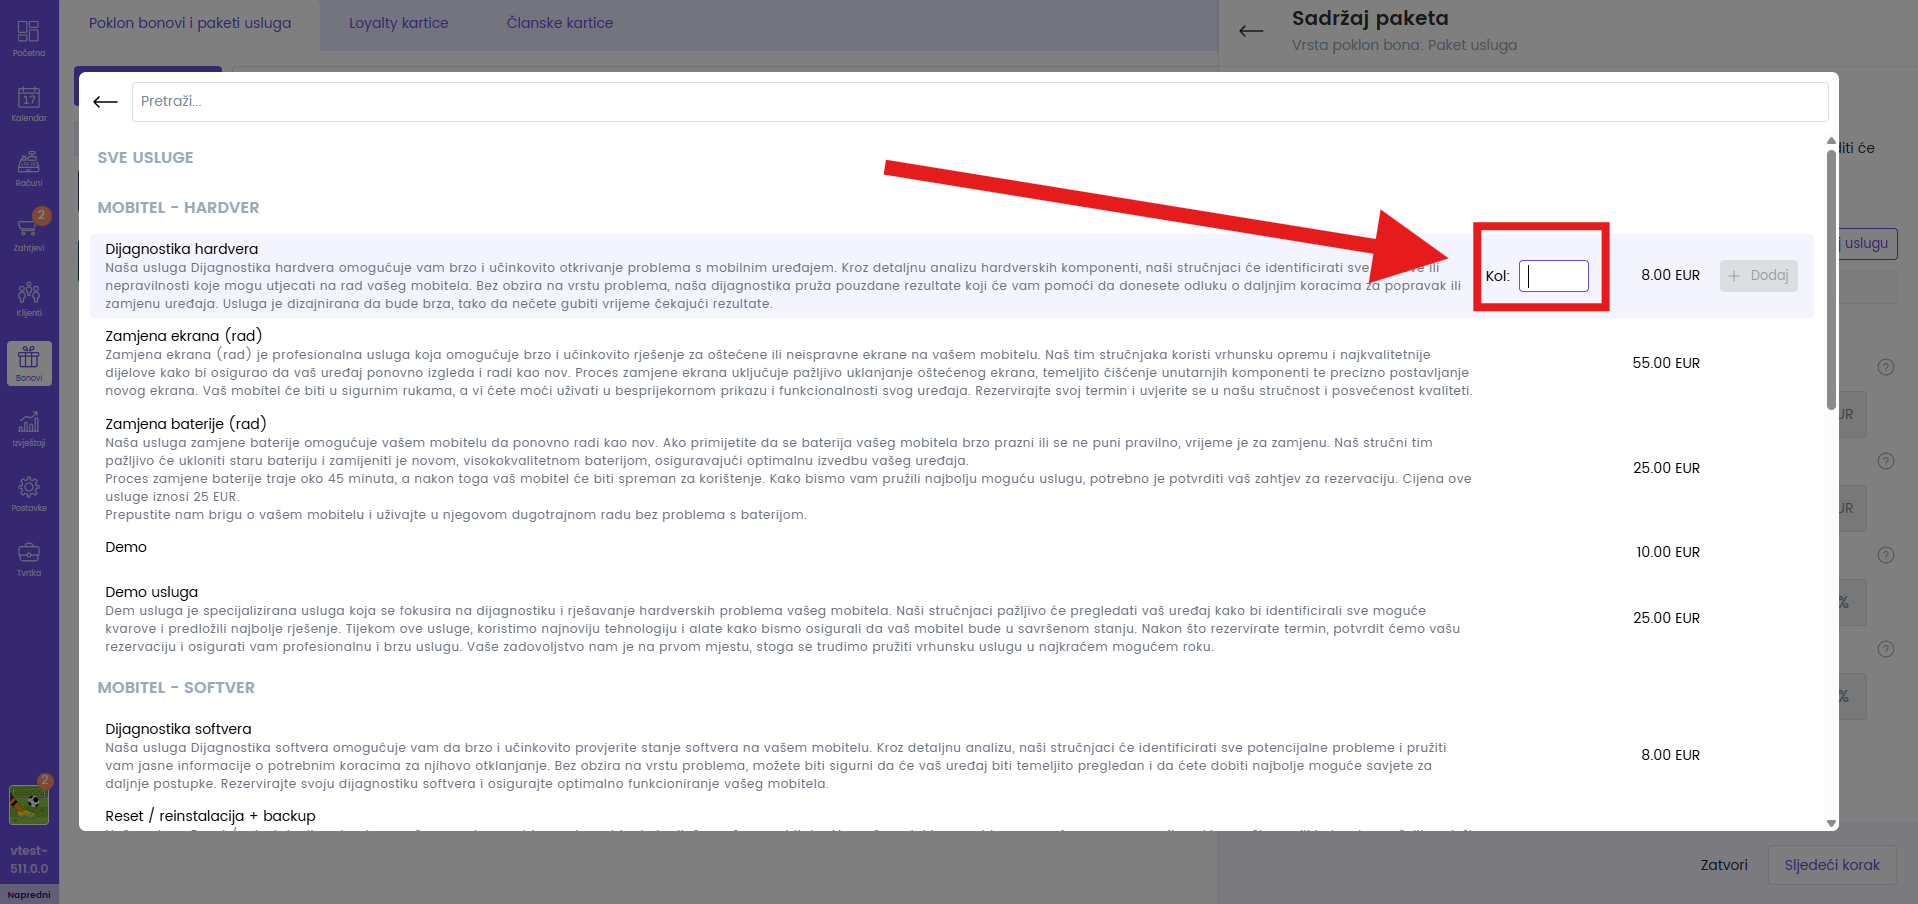Image resolution: width=1918 pixels, height=904 pixels.
Task: Open the Kalendar sidebar icon
Action: pyautogui.click(x=29, y=102)
